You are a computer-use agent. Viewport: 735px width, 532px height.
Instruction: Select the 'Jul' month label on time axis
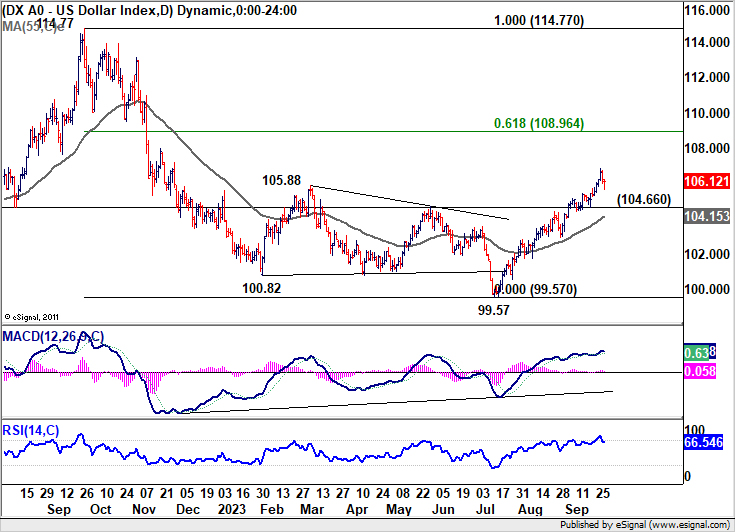(485, 509)
